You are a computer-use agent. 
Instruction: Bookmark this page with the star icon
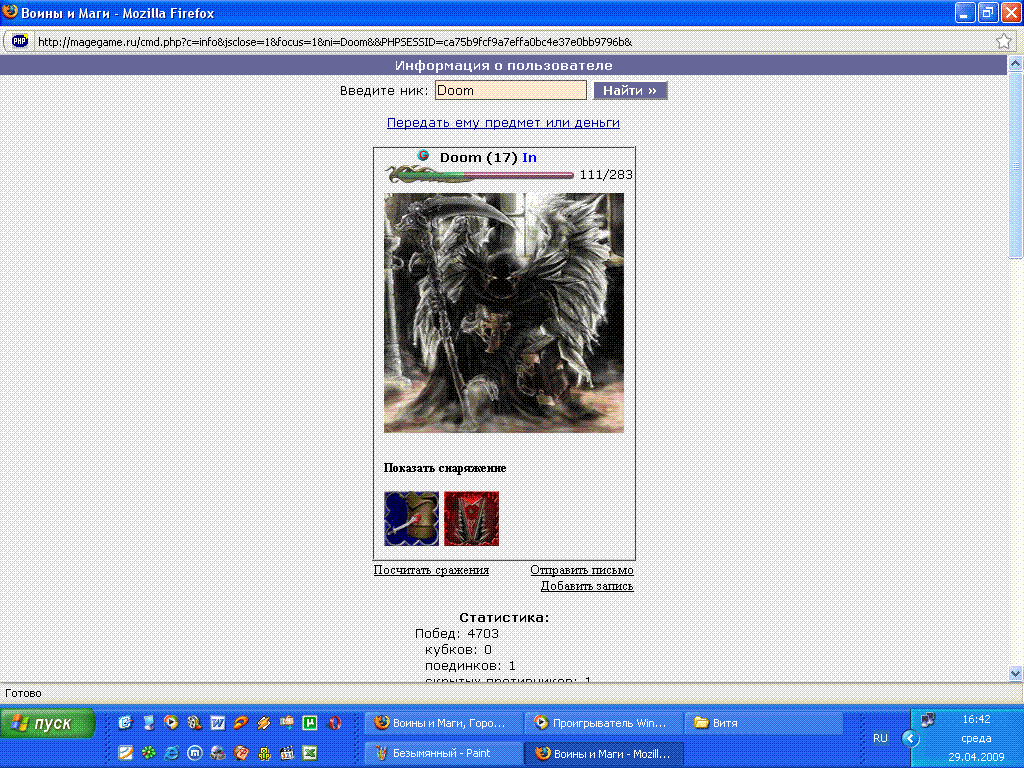(1004, 42)
